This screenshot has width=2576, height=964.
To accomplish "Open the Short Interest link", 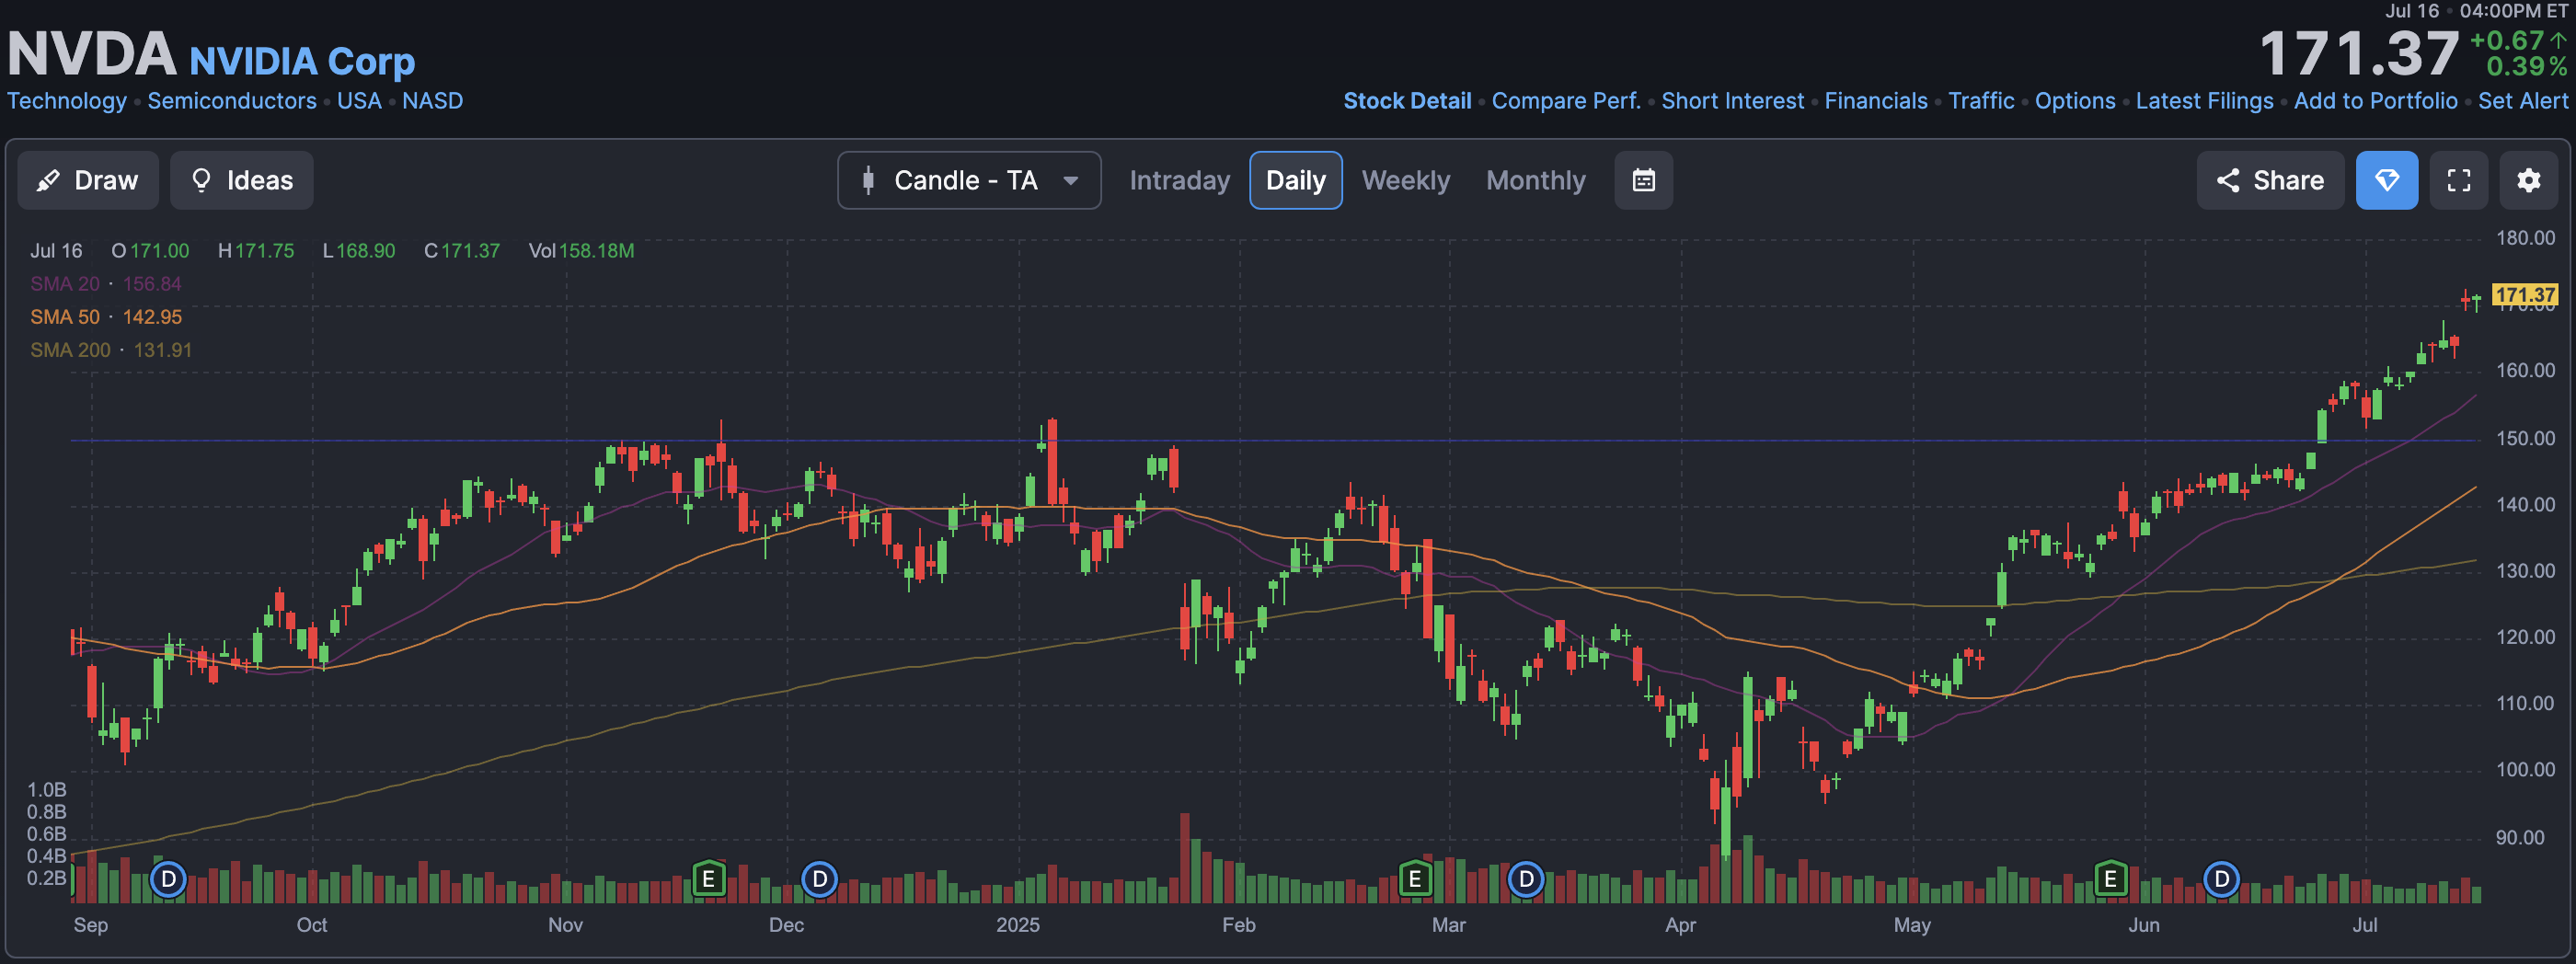I will click(x=1732, y=101).
